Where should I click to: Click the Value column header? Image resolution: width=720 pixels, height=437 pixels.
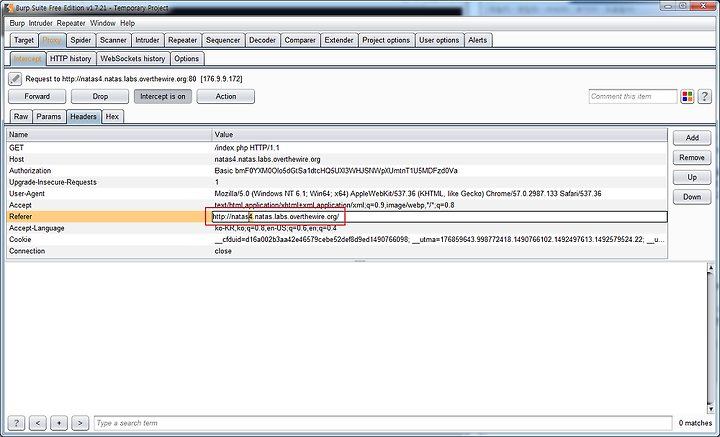click(x=439, y=134)
